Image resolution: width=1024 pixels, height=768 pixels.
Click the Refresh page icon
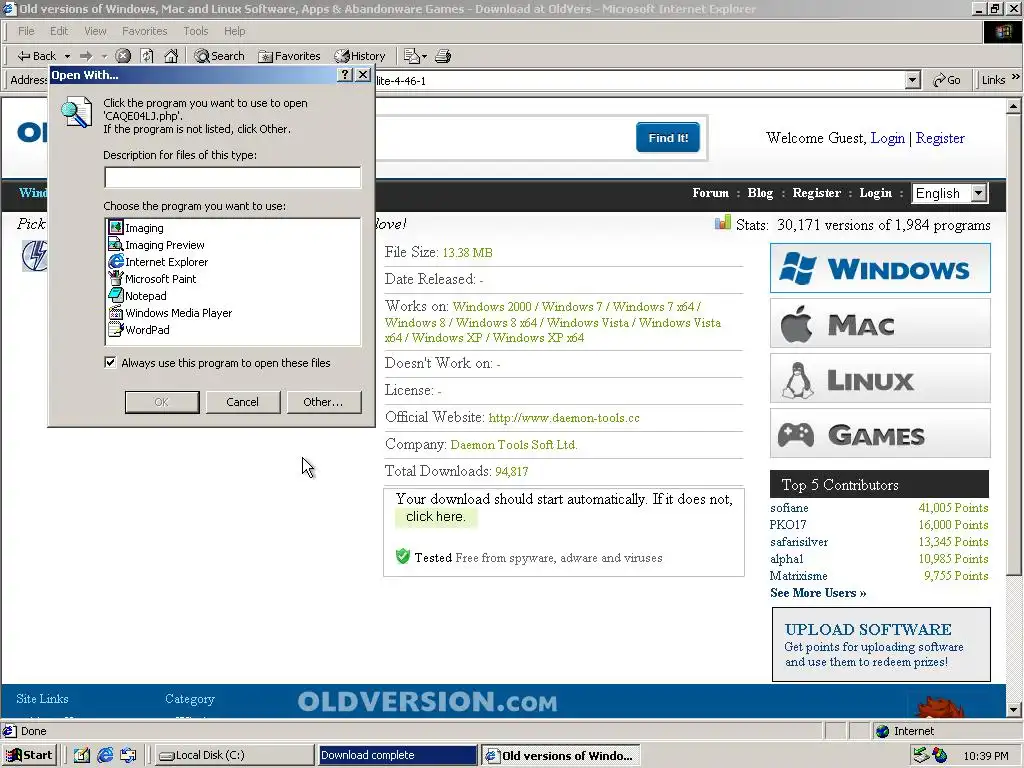click(x=147, y=56)
